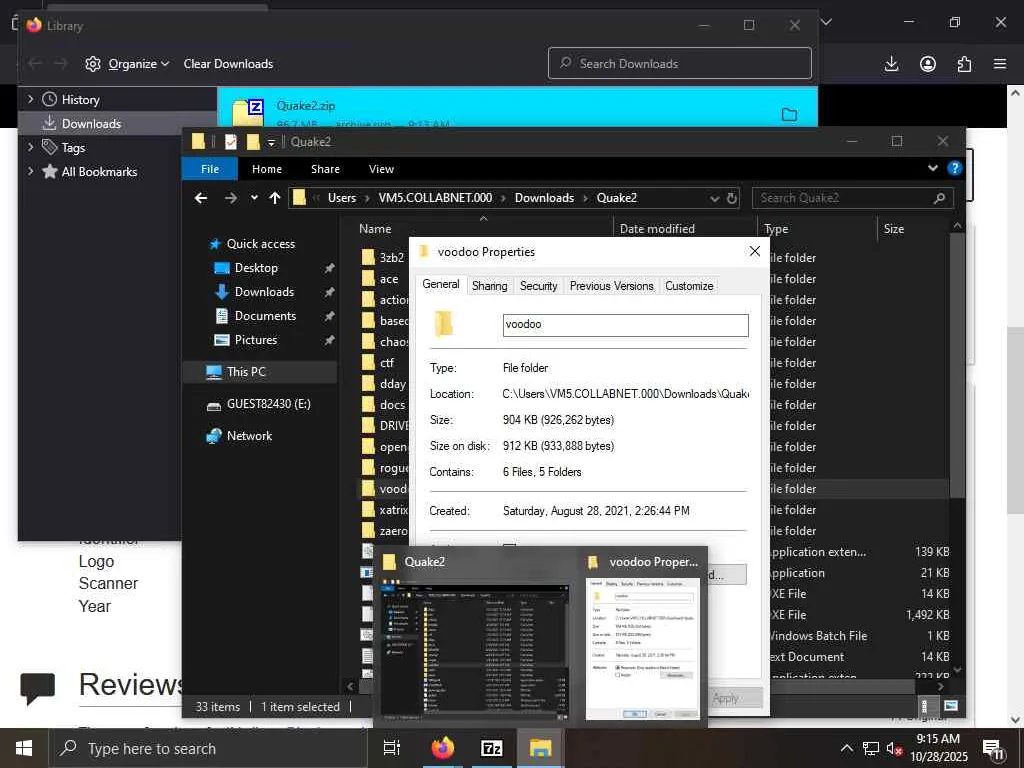The width and height of the screenshot is (1024, 768).
Task: Click the back arrow in Quake2 Explorer
Action: (x=201, y=198)
